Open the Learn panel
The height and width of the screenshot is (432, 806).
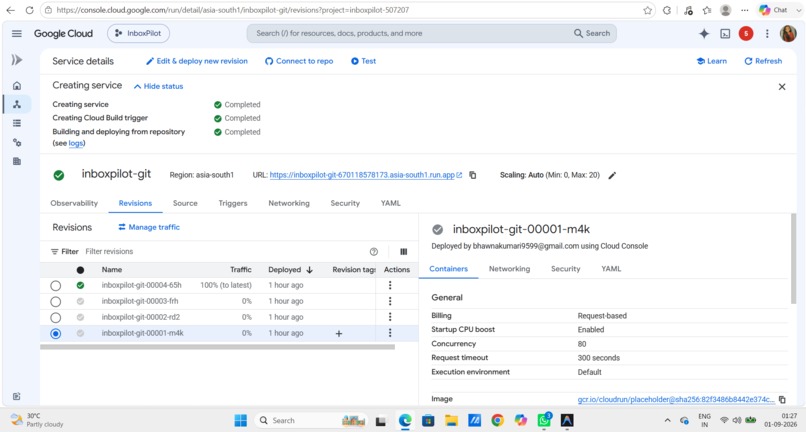tap(711, 61)
